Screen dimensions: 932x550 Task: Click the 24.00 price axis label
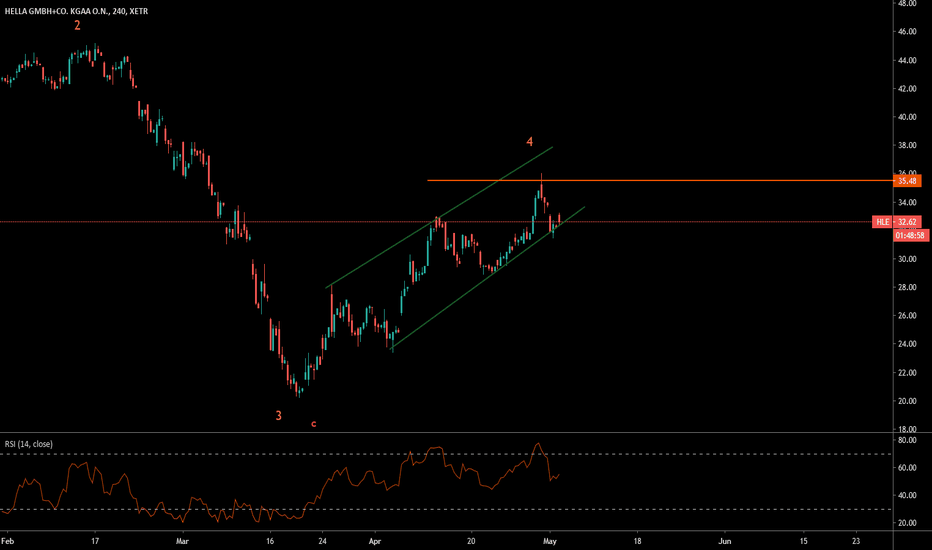click(x=907, y=344)
